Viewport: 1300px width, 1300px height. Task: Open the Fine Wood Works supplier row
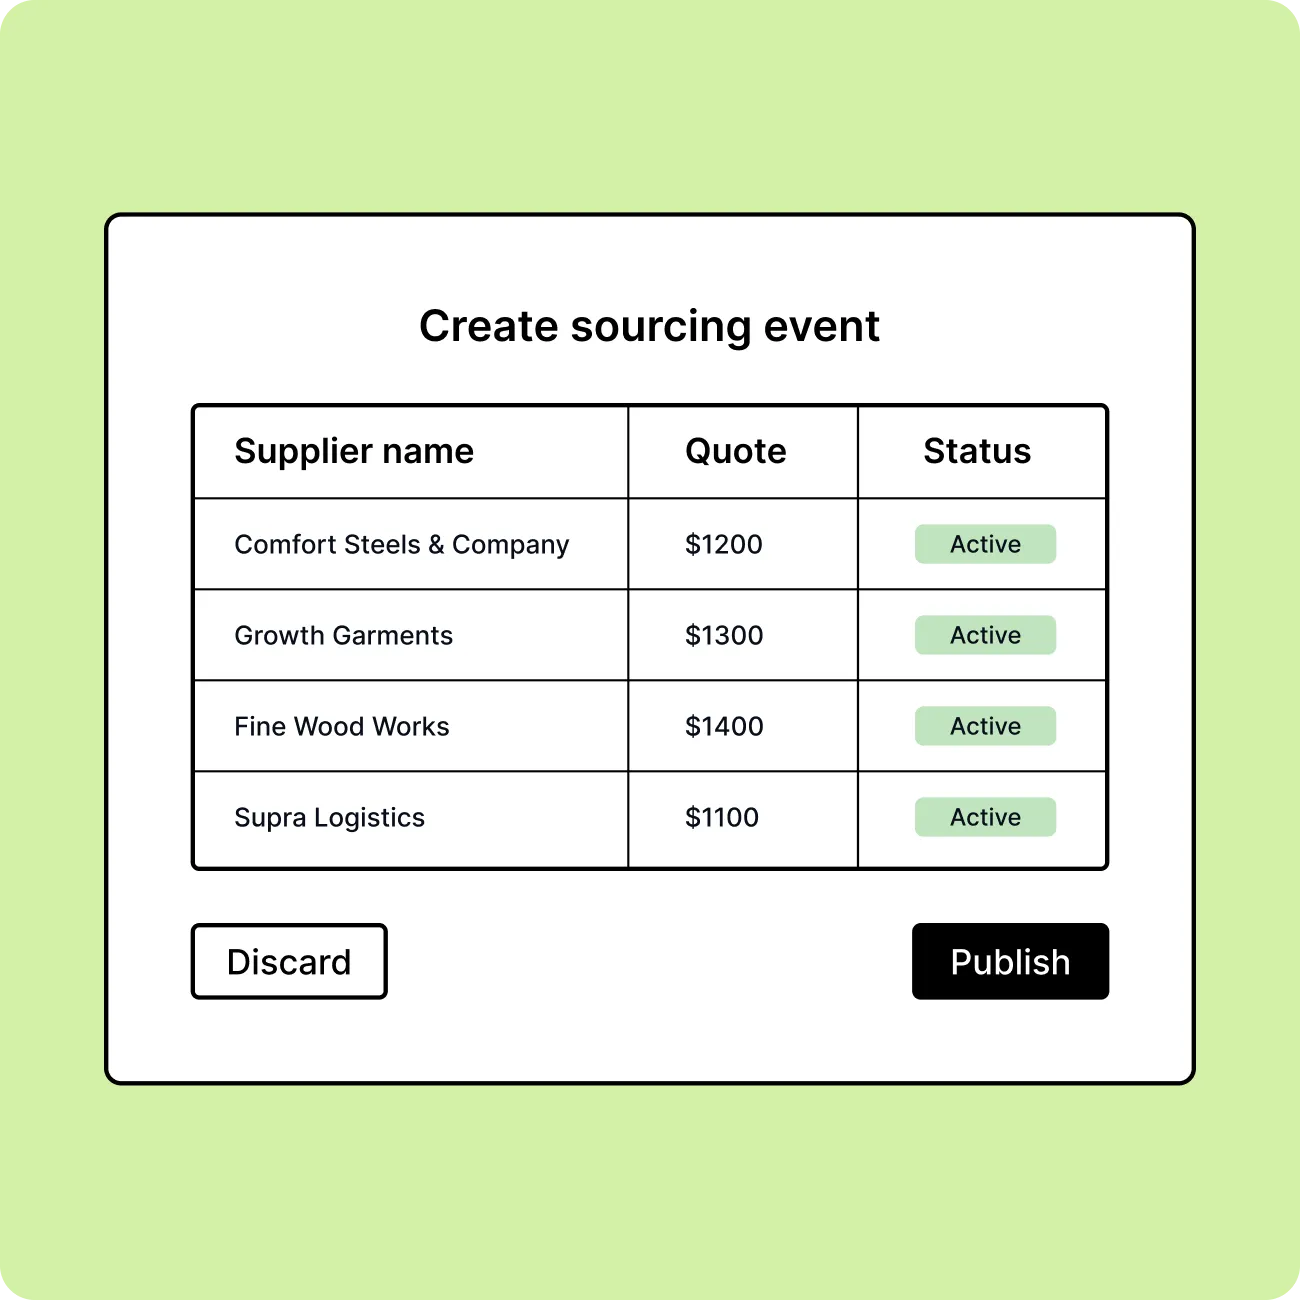[650, 726]
